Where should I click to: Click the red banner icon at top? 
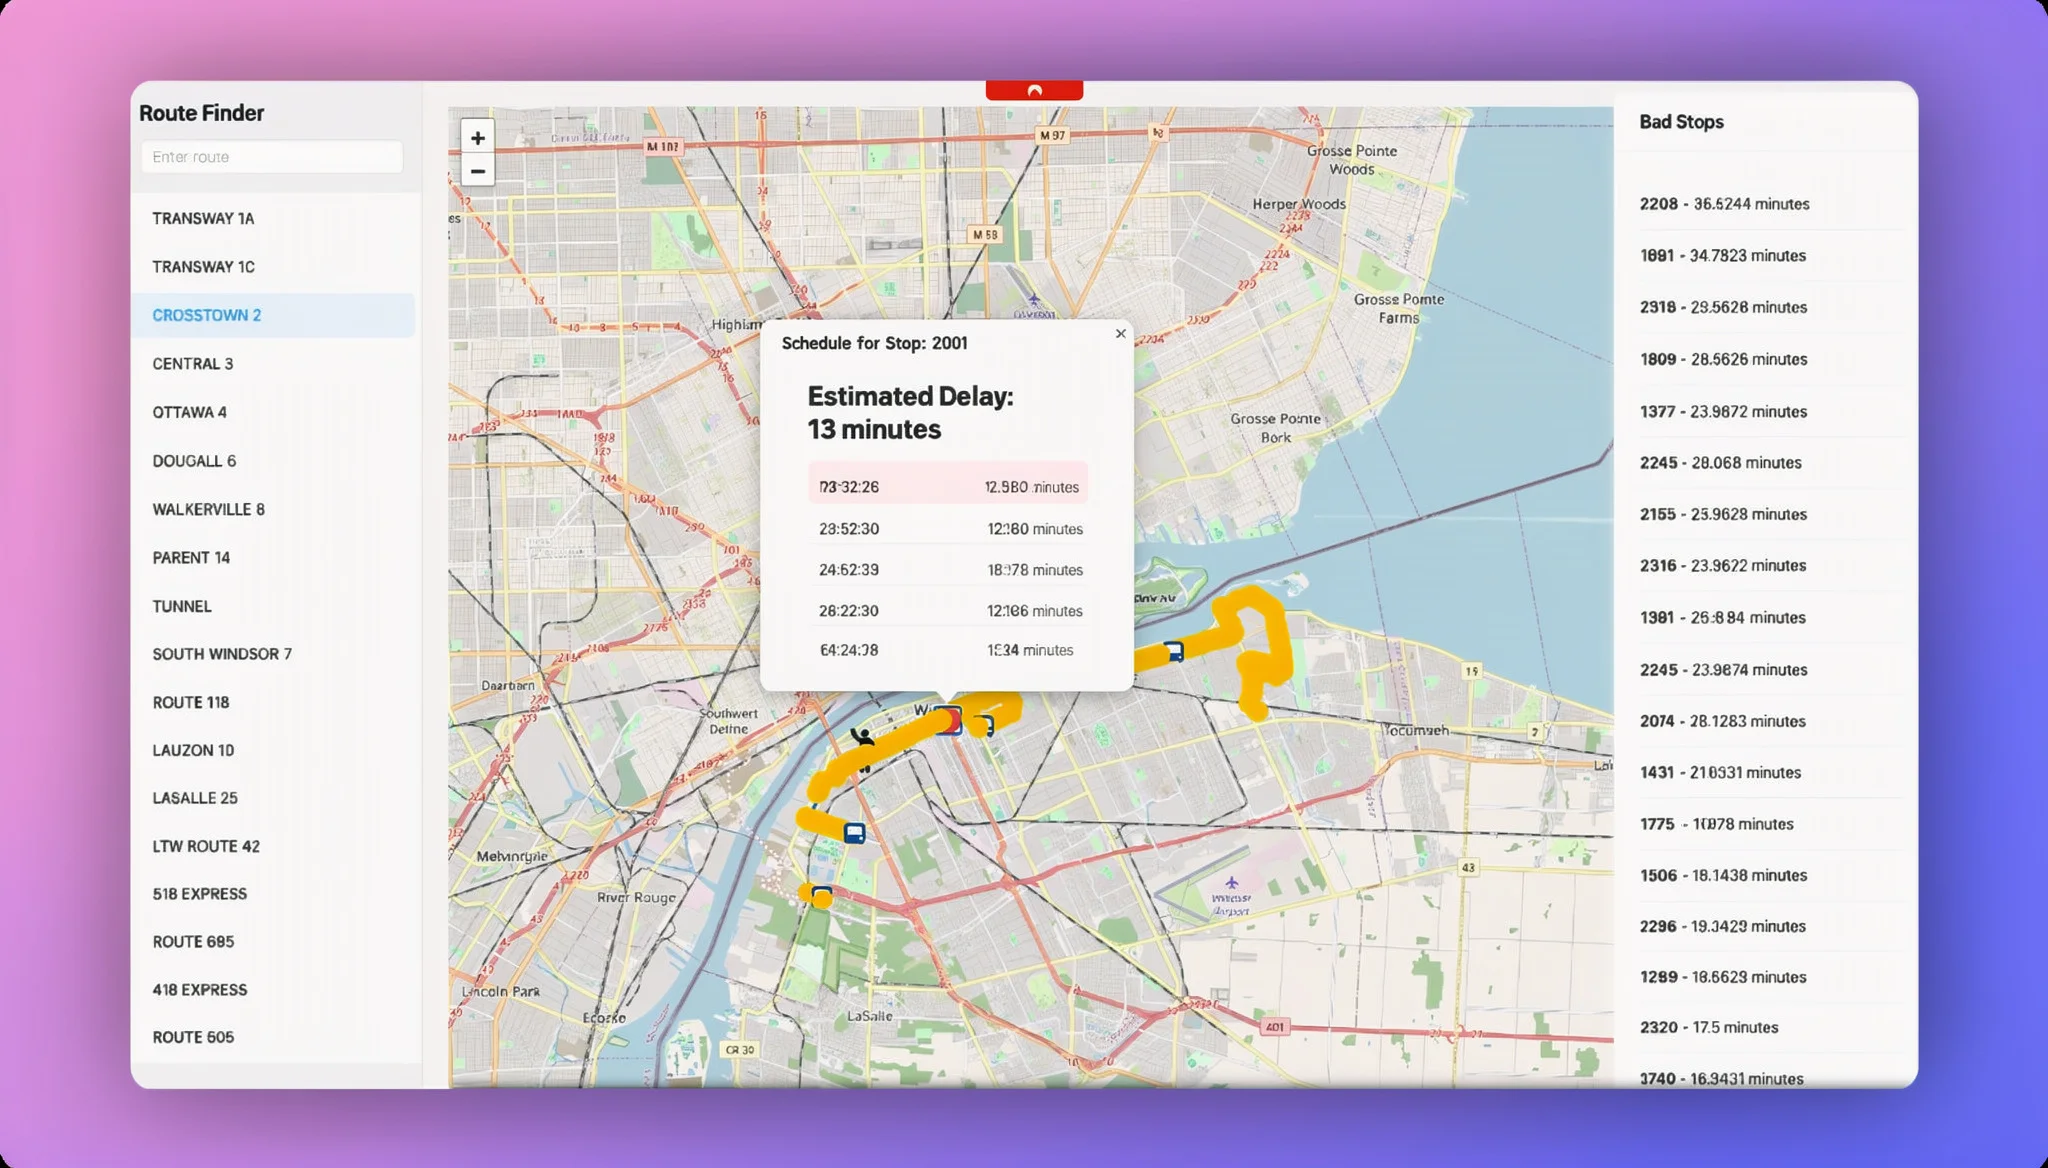(1034, 90)
